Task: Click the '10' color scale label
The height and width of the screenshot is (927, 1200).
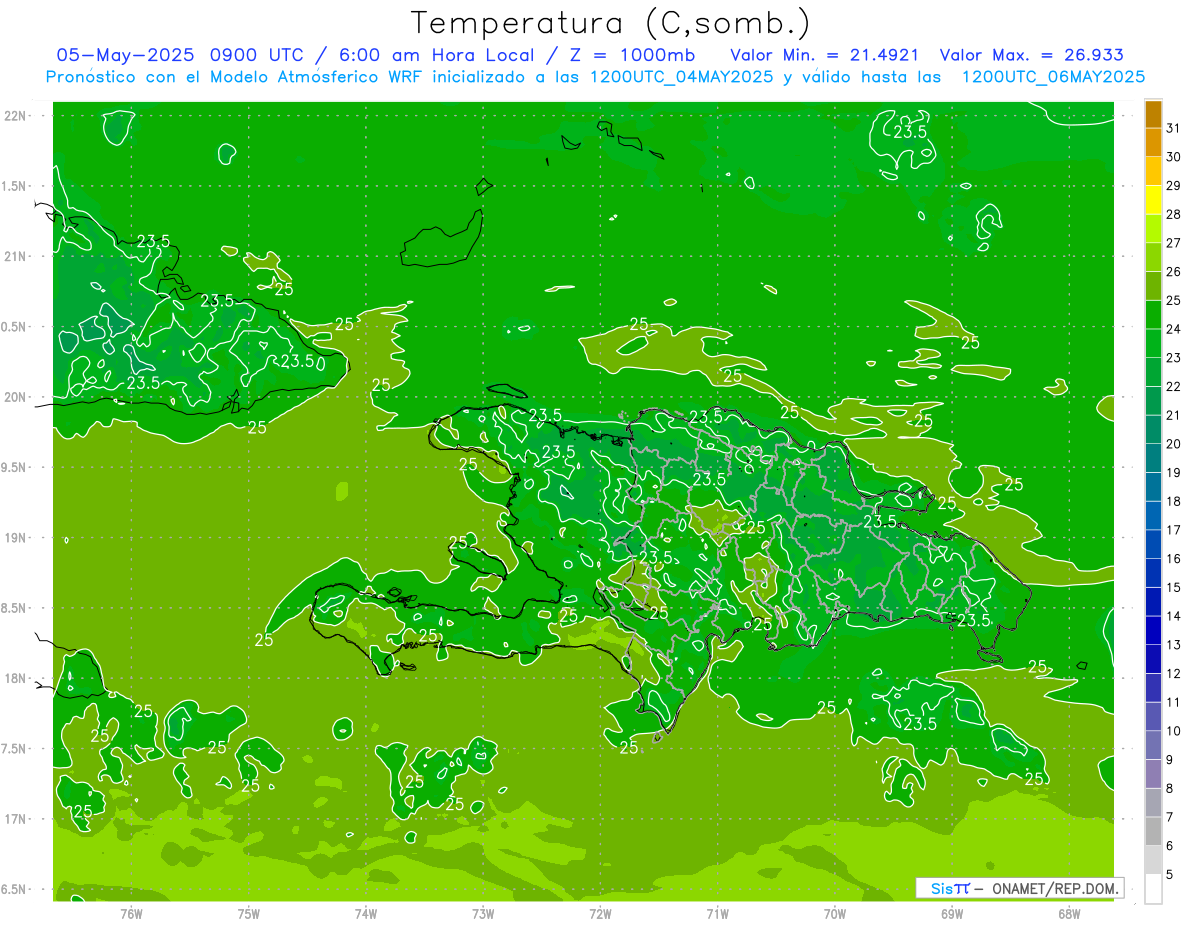Action: point(1174,731)
